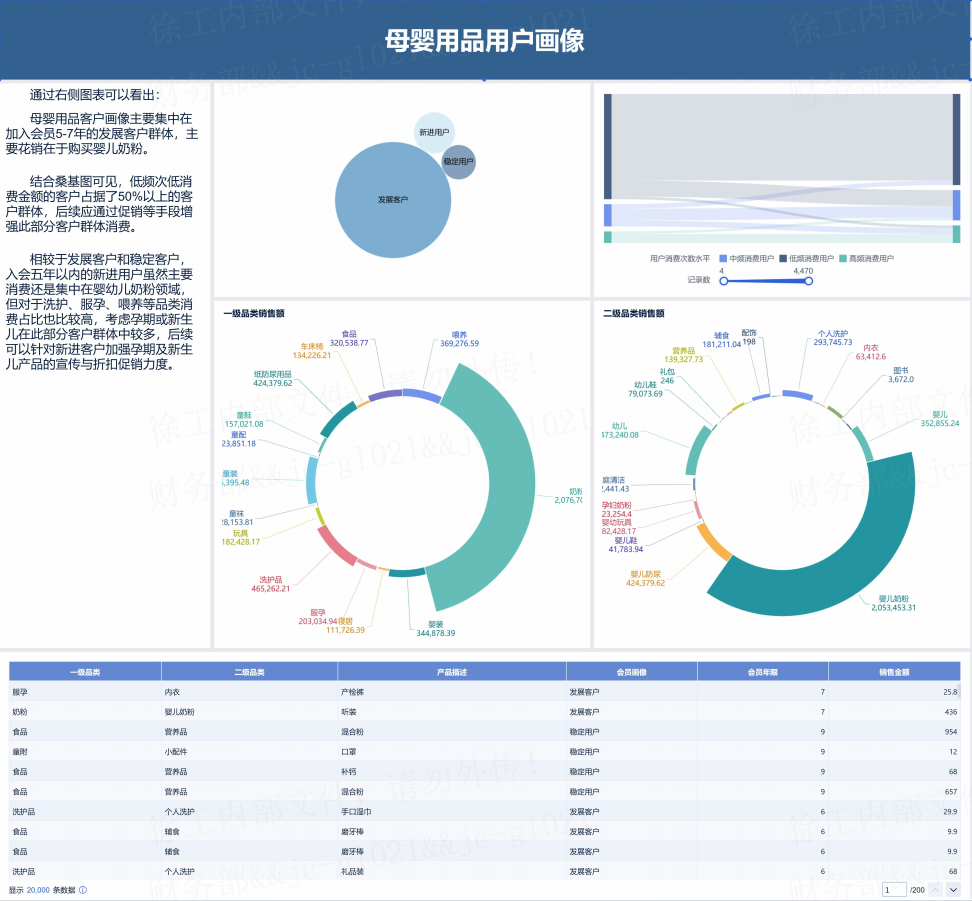Click the info icon beside 条数据
The height and width of the screenshot is (901, 972).
point(83,890)
